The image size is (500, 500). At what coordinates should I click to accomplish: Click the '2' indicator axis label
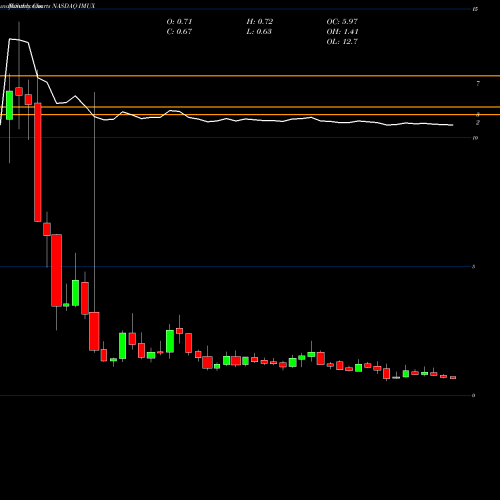coord(478,123)
